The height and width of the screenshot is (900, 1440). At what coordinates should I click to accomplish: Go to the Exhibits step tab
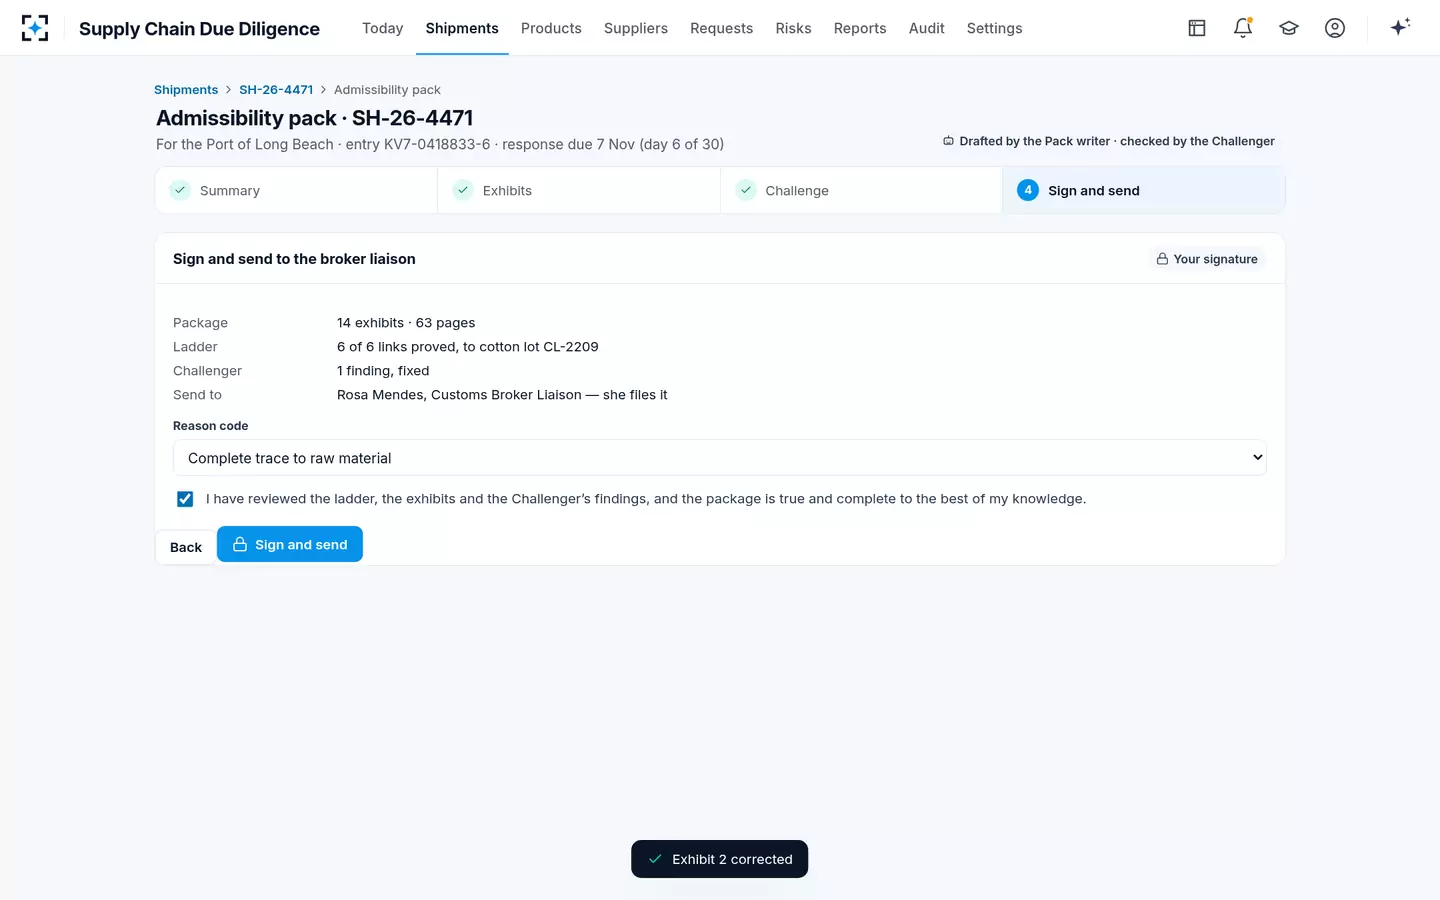coord(579,190)
